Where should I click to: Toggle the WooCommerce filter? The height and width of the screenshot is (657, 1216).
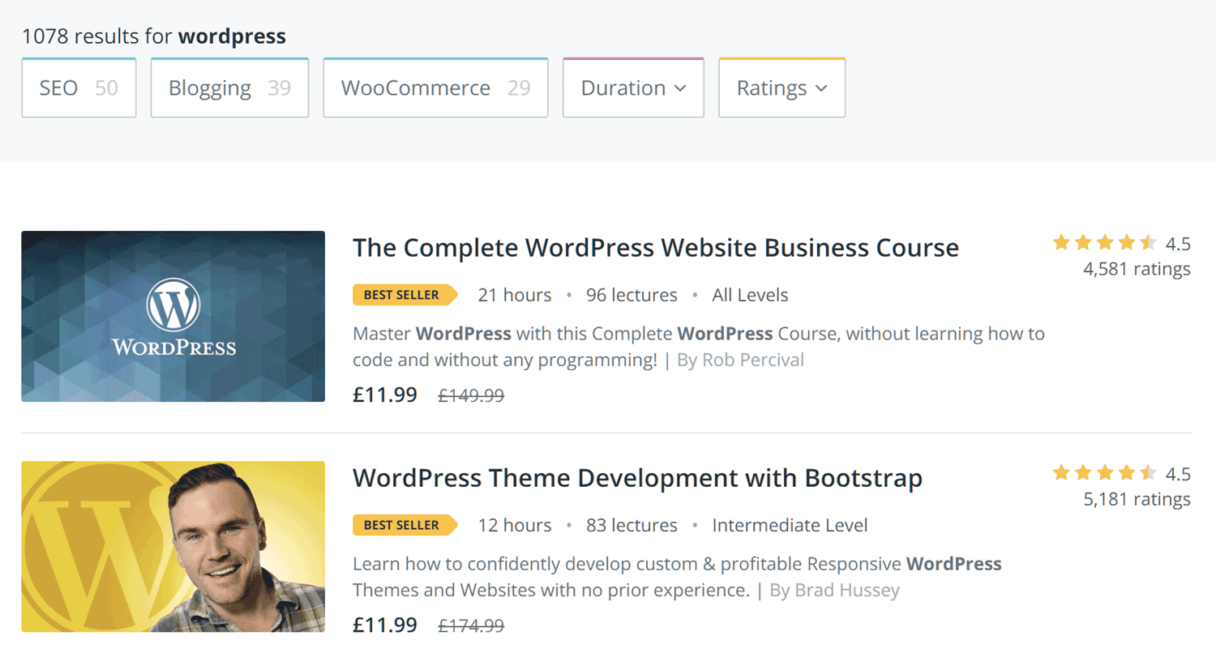[435, 87]
